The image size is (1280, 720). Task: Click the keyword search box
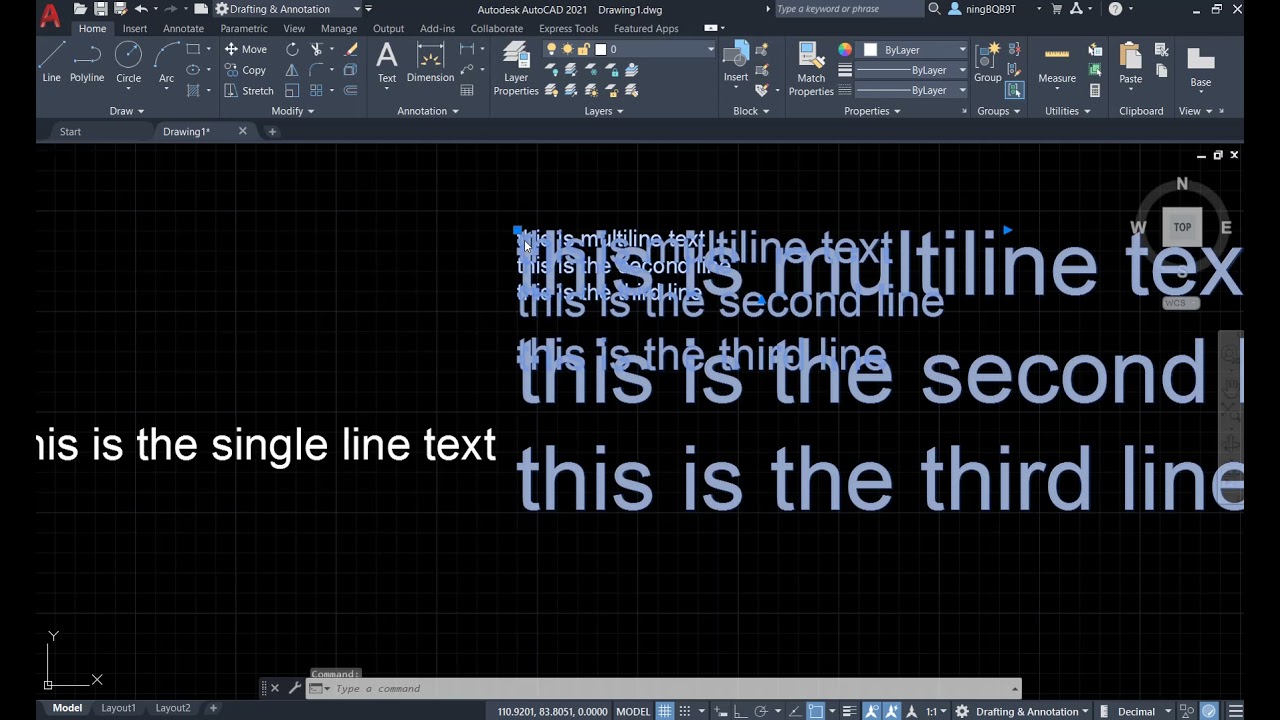click(849, 9)
